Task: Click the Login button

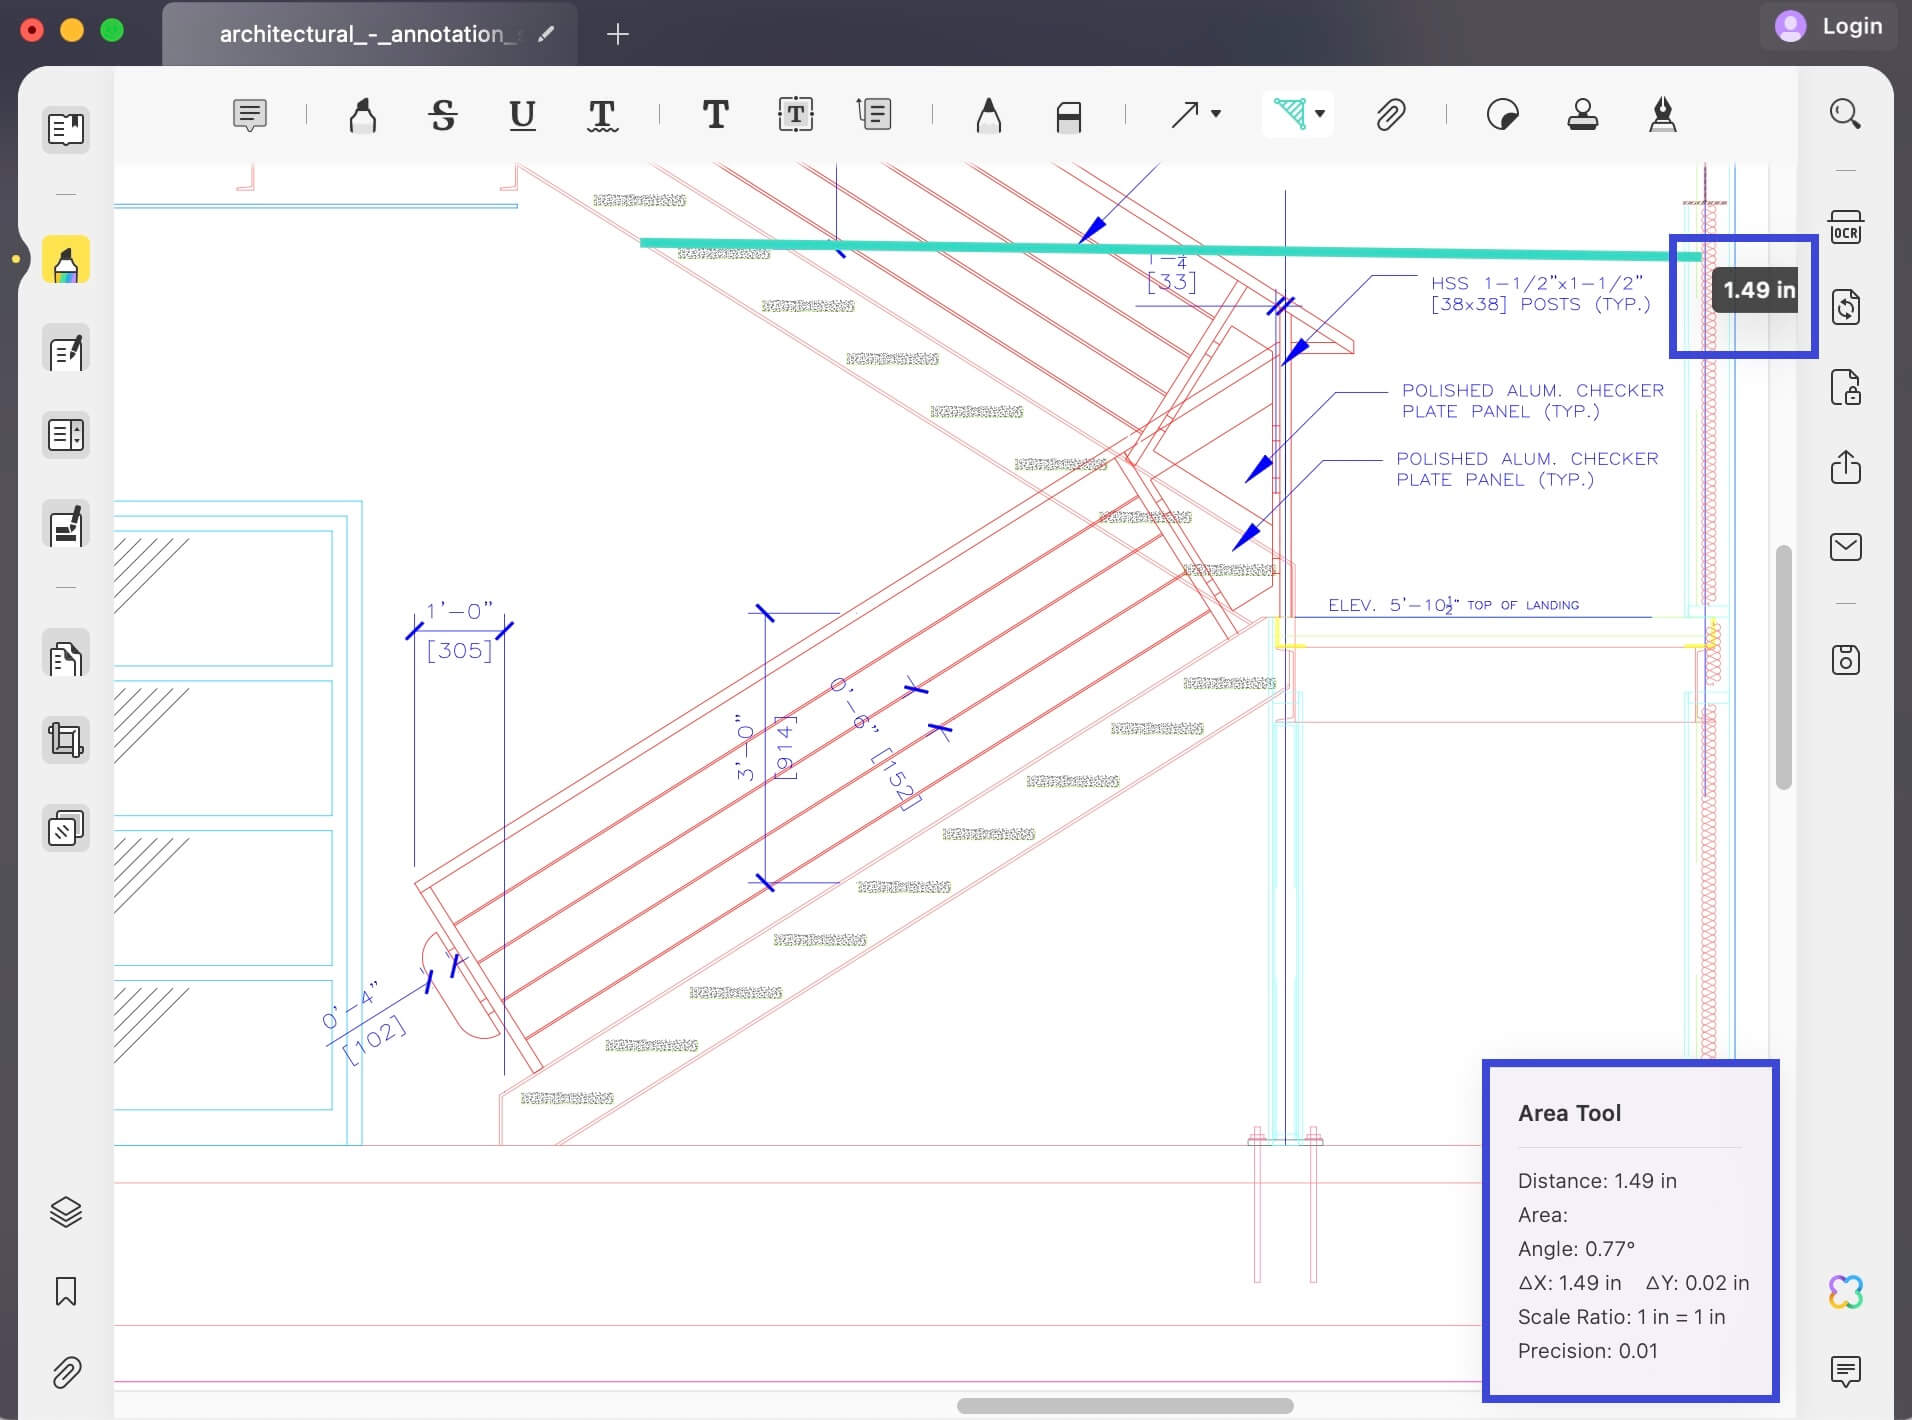Action: [1851, 26]
